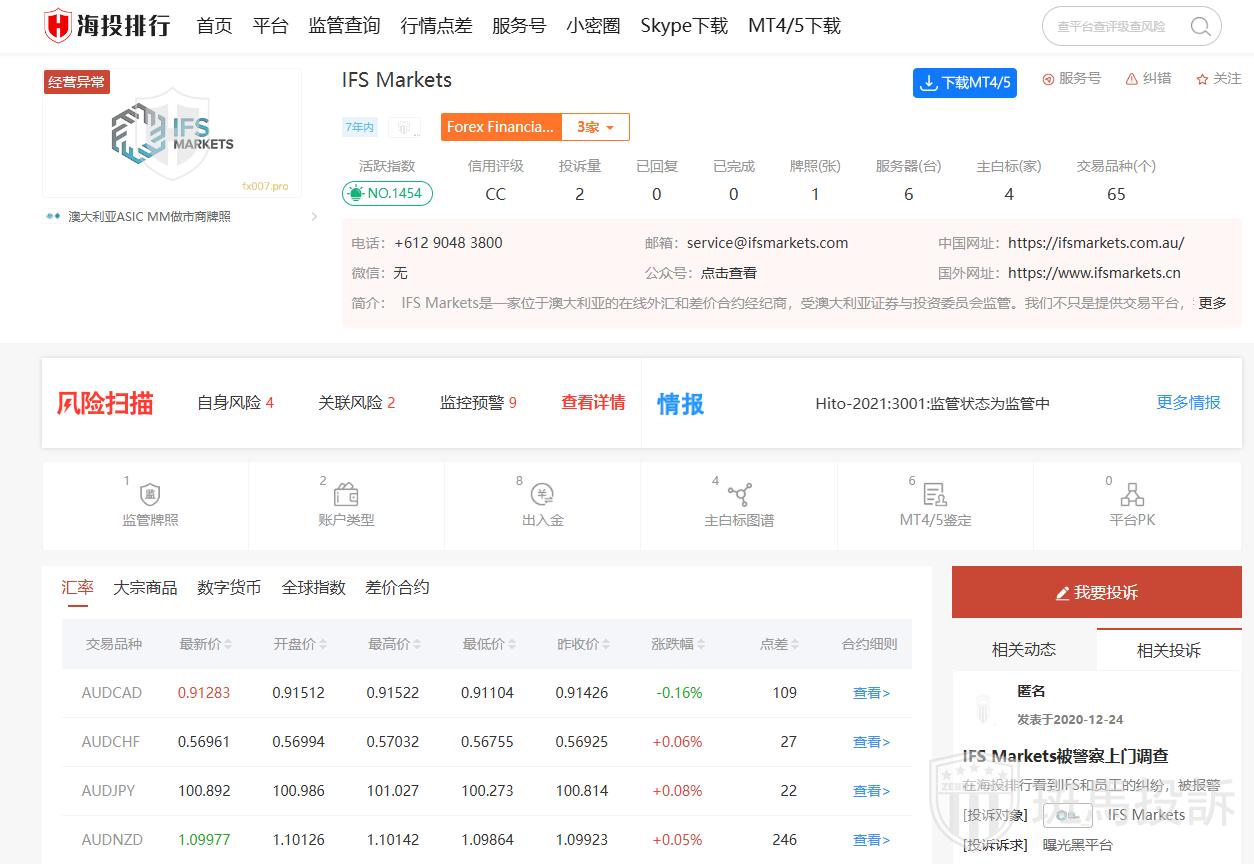Click the 海投排行 site logo
Image resolution: width=1254 pixels, height=864 pixels.
click(x=107, y=26)
